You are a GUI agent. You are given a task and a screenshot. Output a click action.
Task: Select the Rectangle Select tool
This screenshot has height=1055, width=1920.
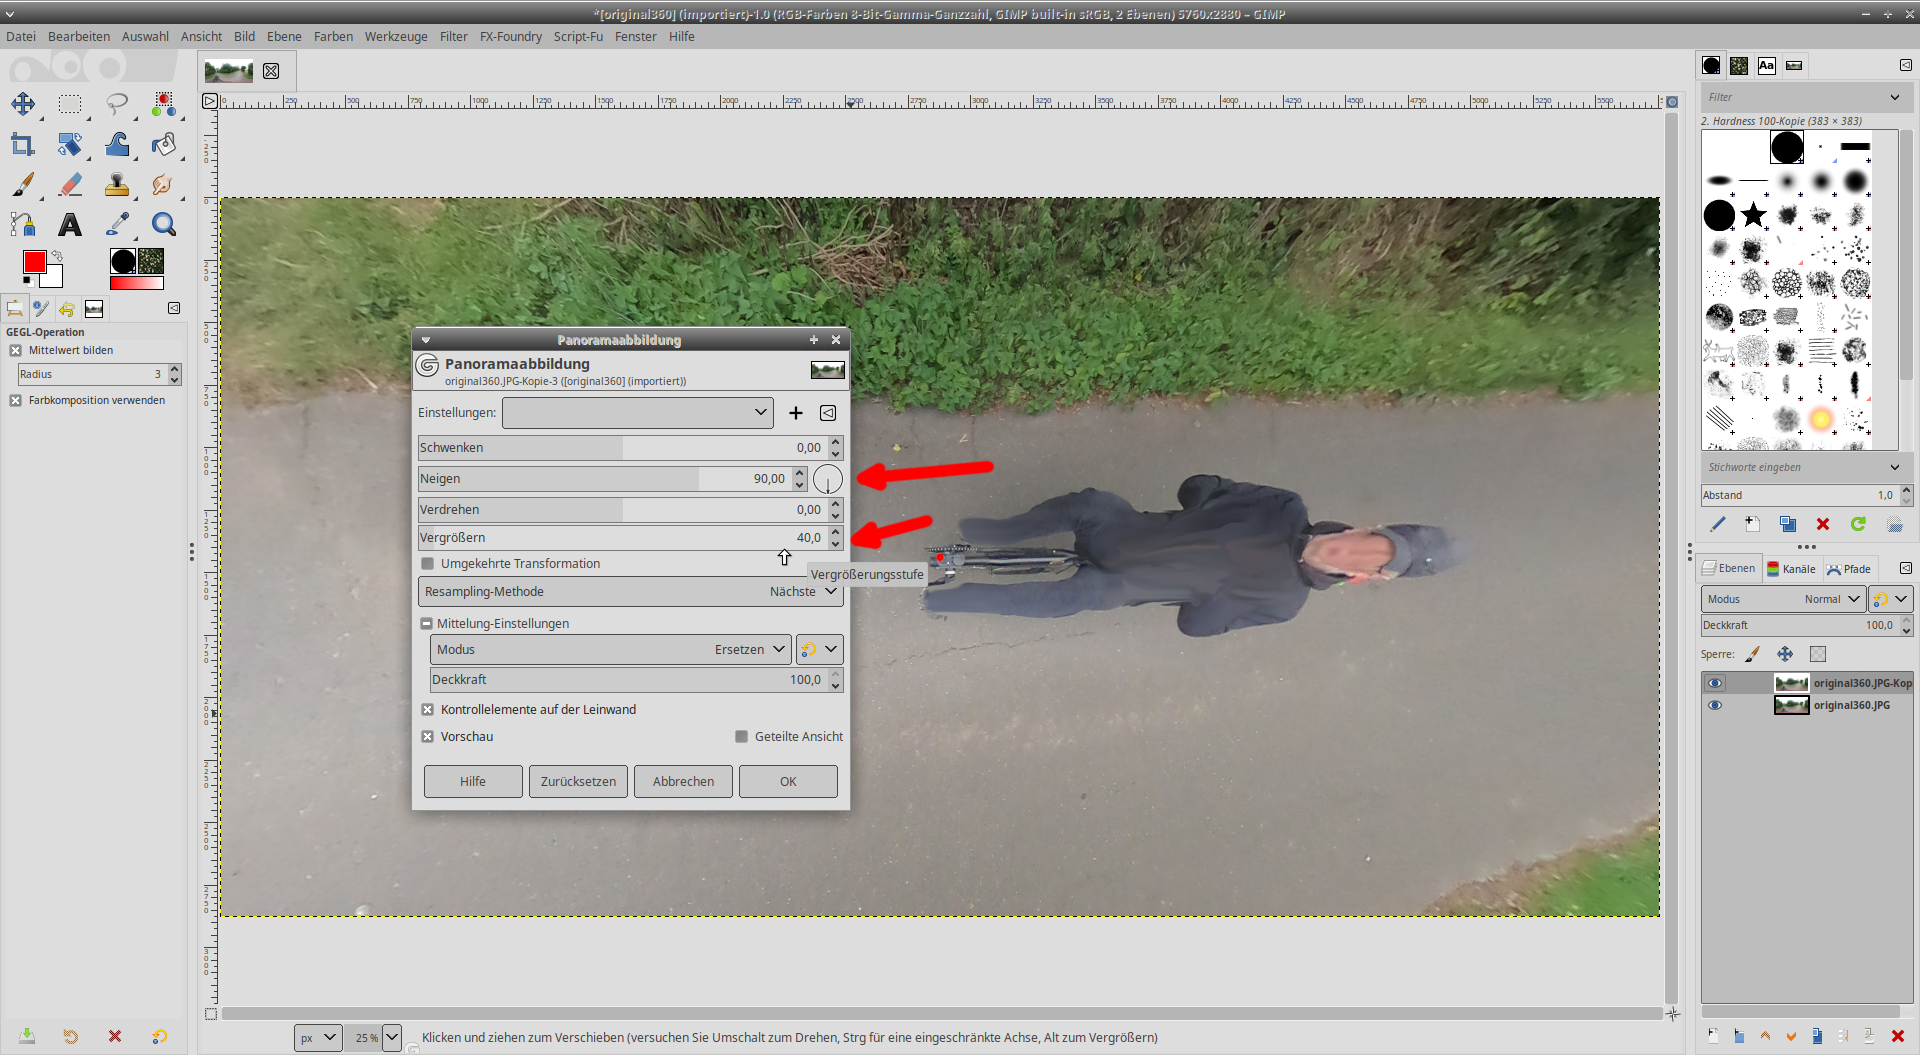[70, 104]
